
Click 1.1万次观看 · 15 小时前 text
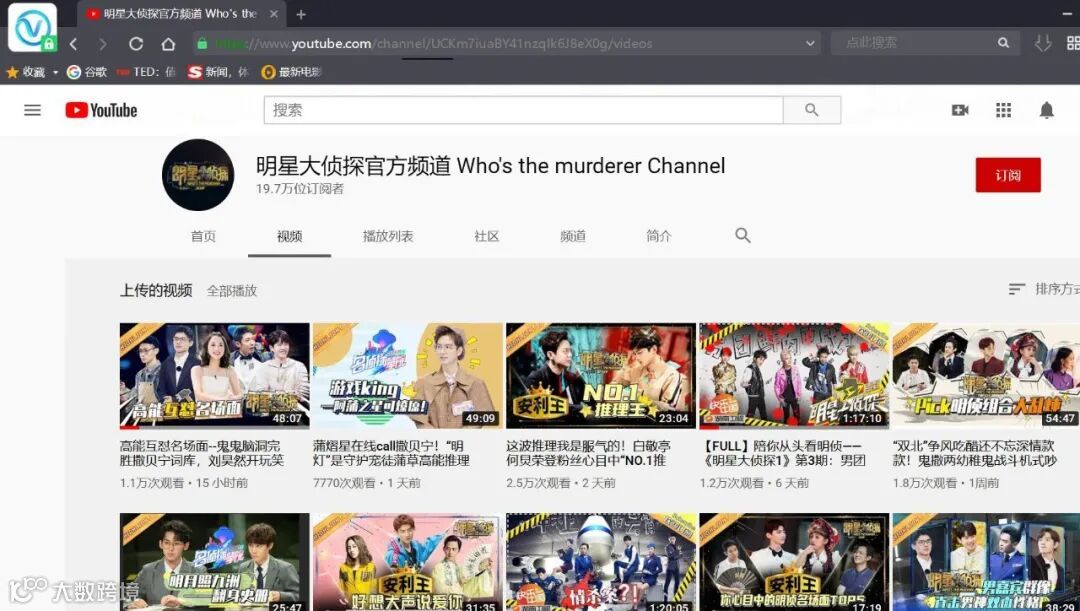tap(184, 483)
